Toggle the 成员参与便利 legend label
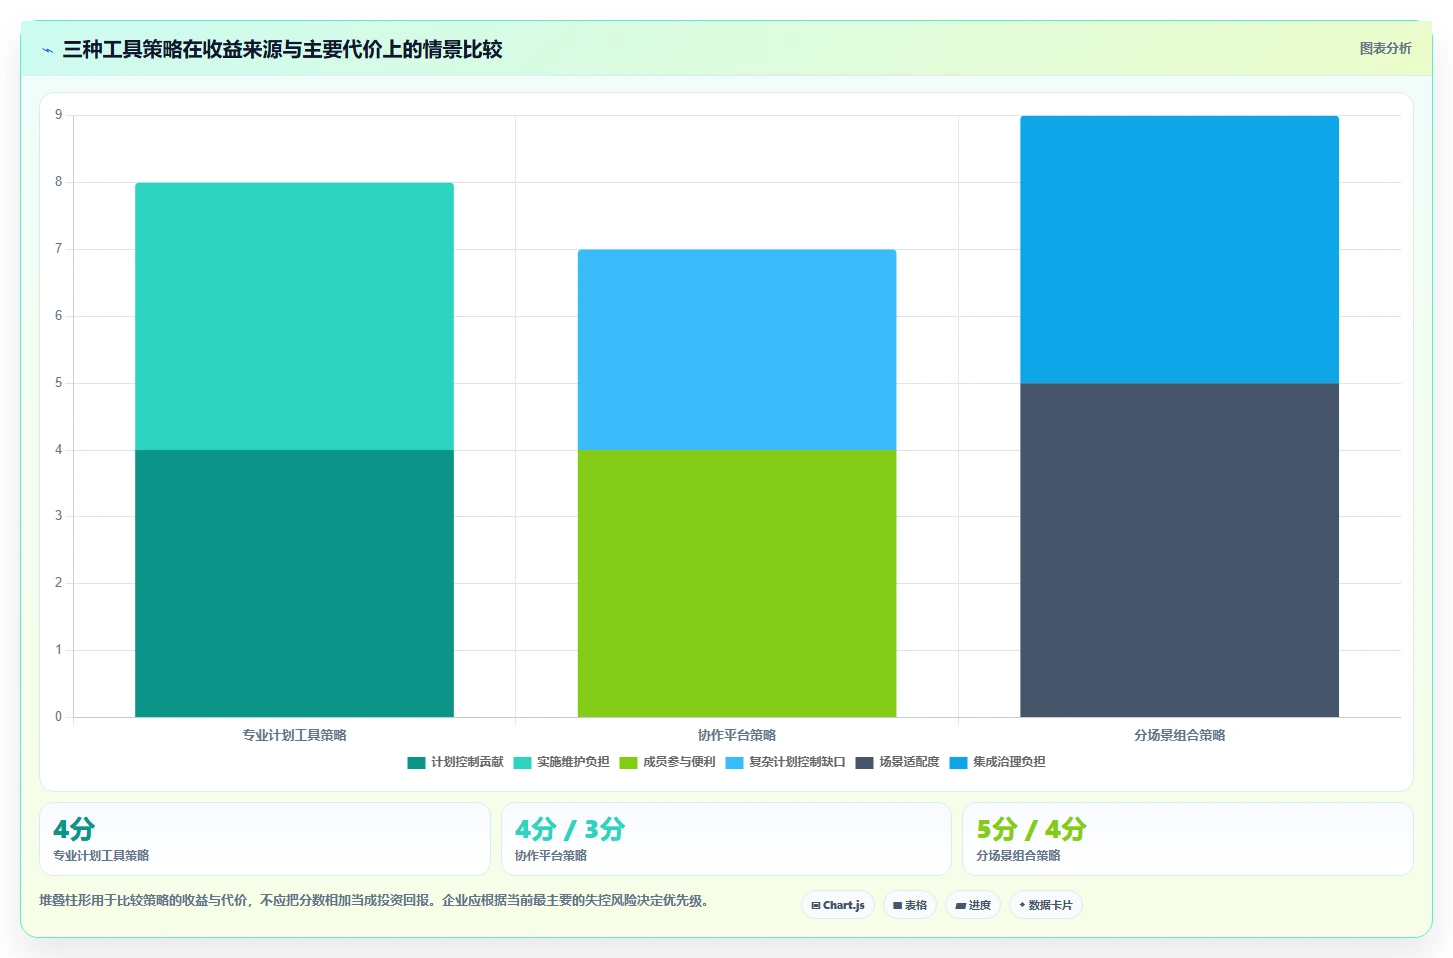Viewport: 1453px width, 958px height. point(679,762)
